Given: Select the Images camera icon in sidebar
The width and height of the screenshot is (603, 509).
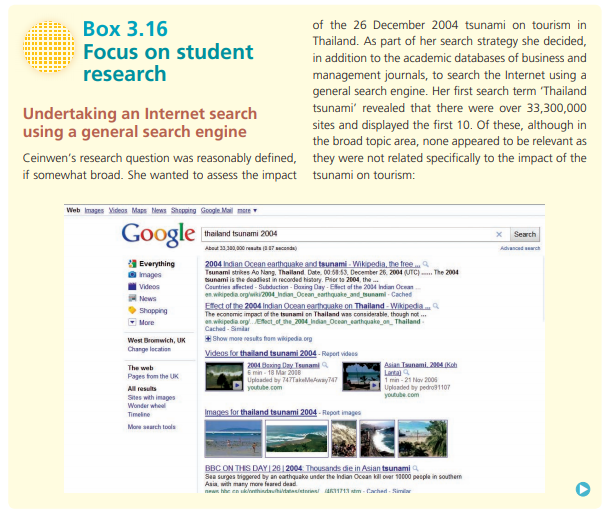Looking at the screenshot, I should coord(132,274).
